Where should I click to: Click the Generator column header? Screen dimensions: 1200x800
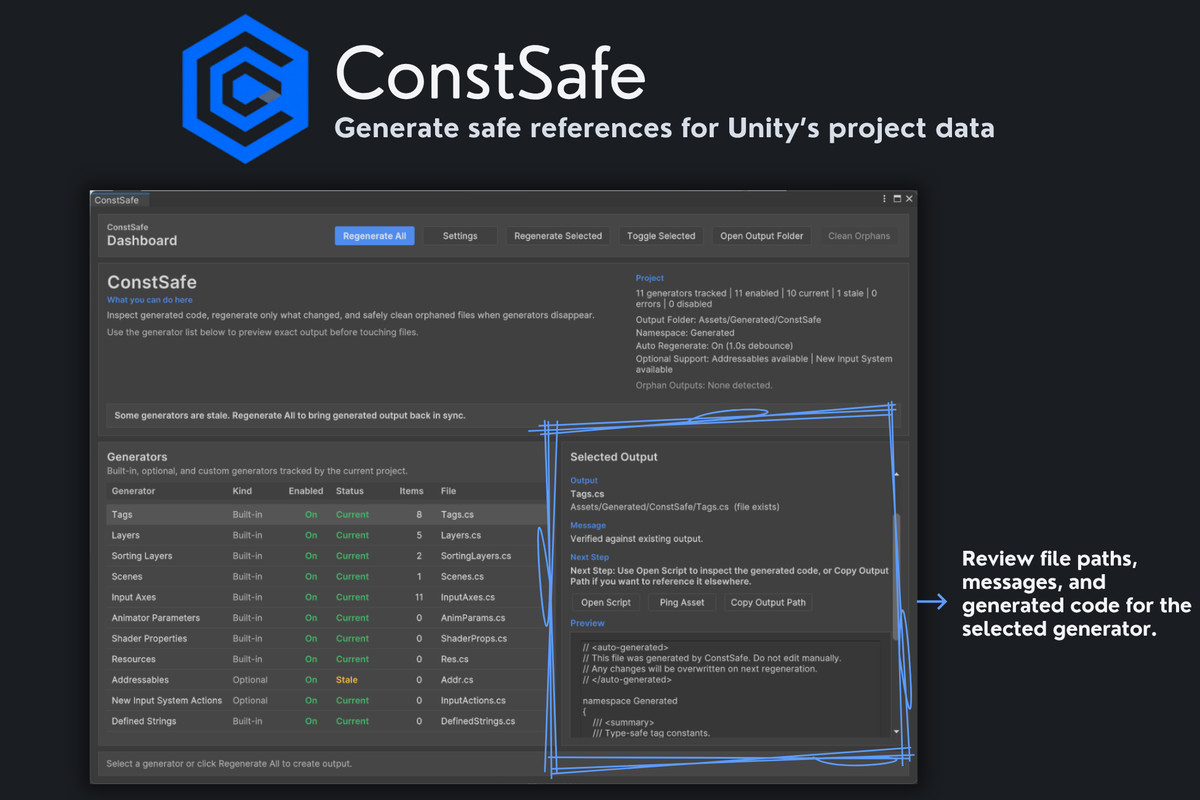click(133, 491)
